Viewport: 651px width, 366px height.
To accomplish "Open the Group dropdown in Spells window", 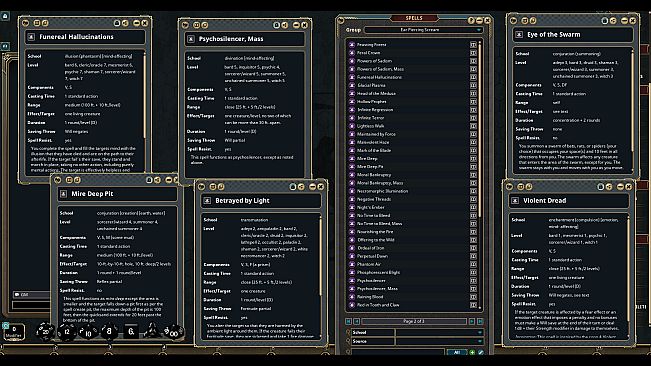I will [x=423, y=30].
